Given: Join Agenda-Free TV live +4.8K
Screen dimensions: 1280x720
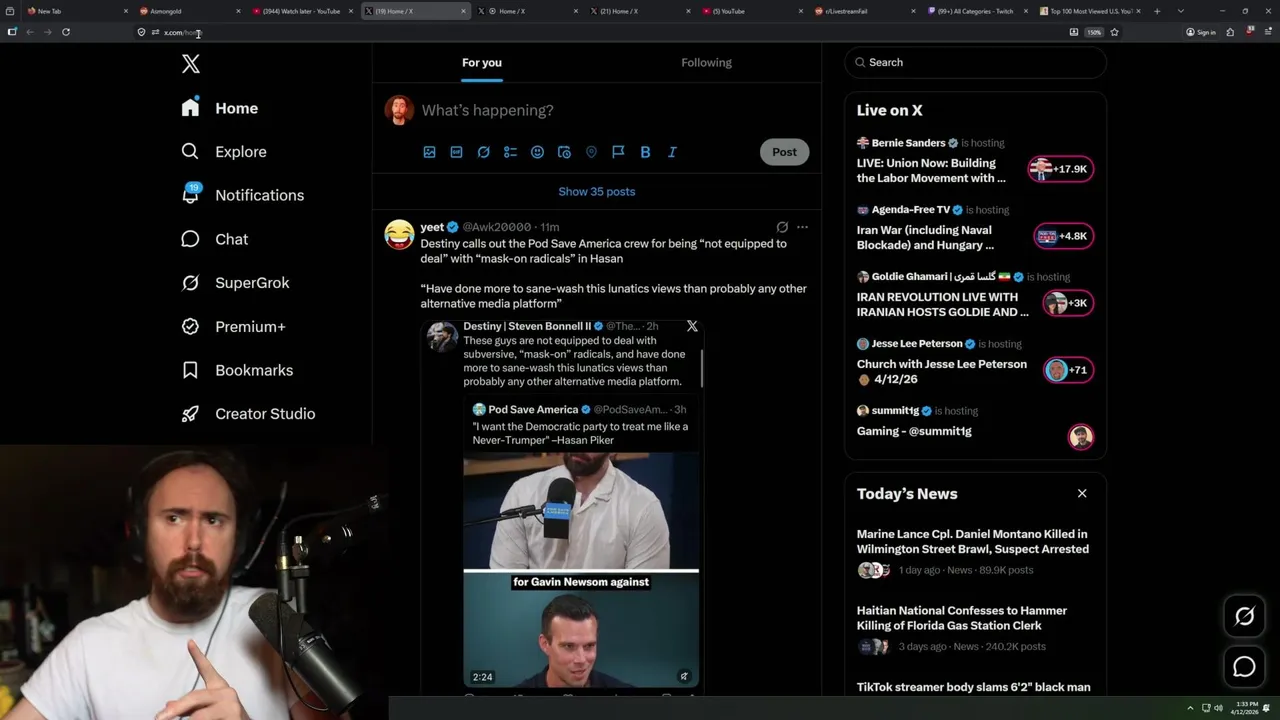Looking at the screenshot, I should (x=1064, y=236).
